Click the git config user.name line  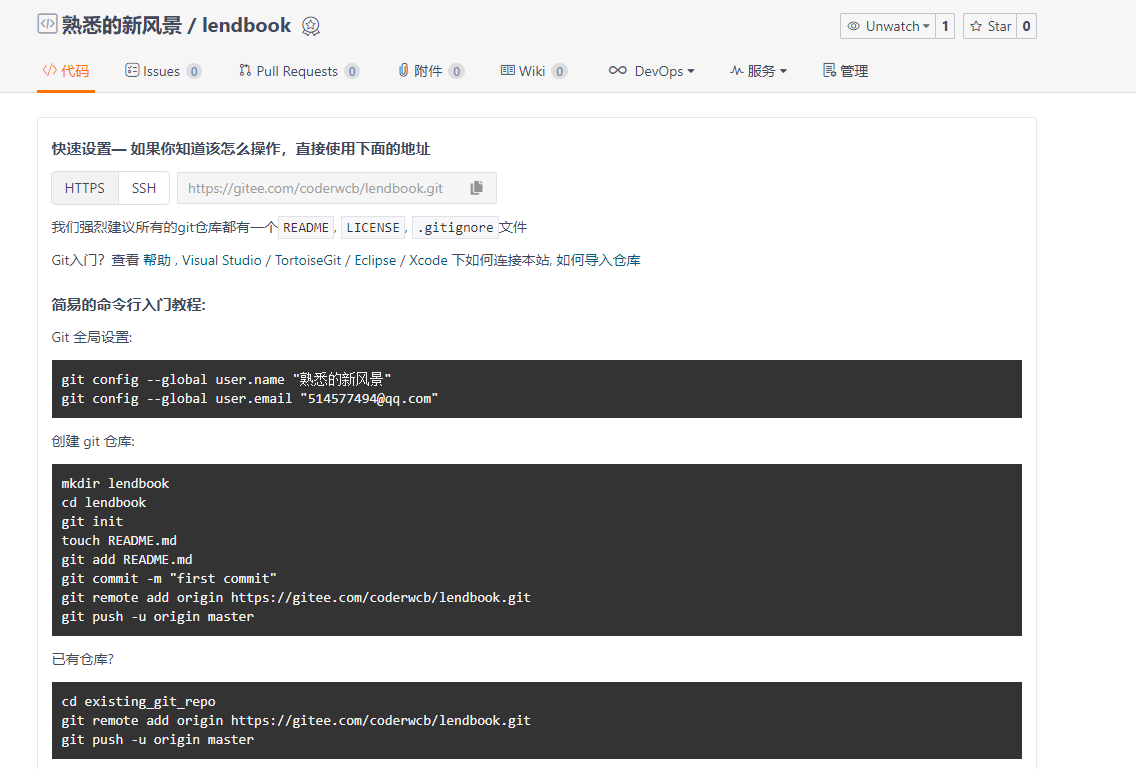tap(226, 379)
